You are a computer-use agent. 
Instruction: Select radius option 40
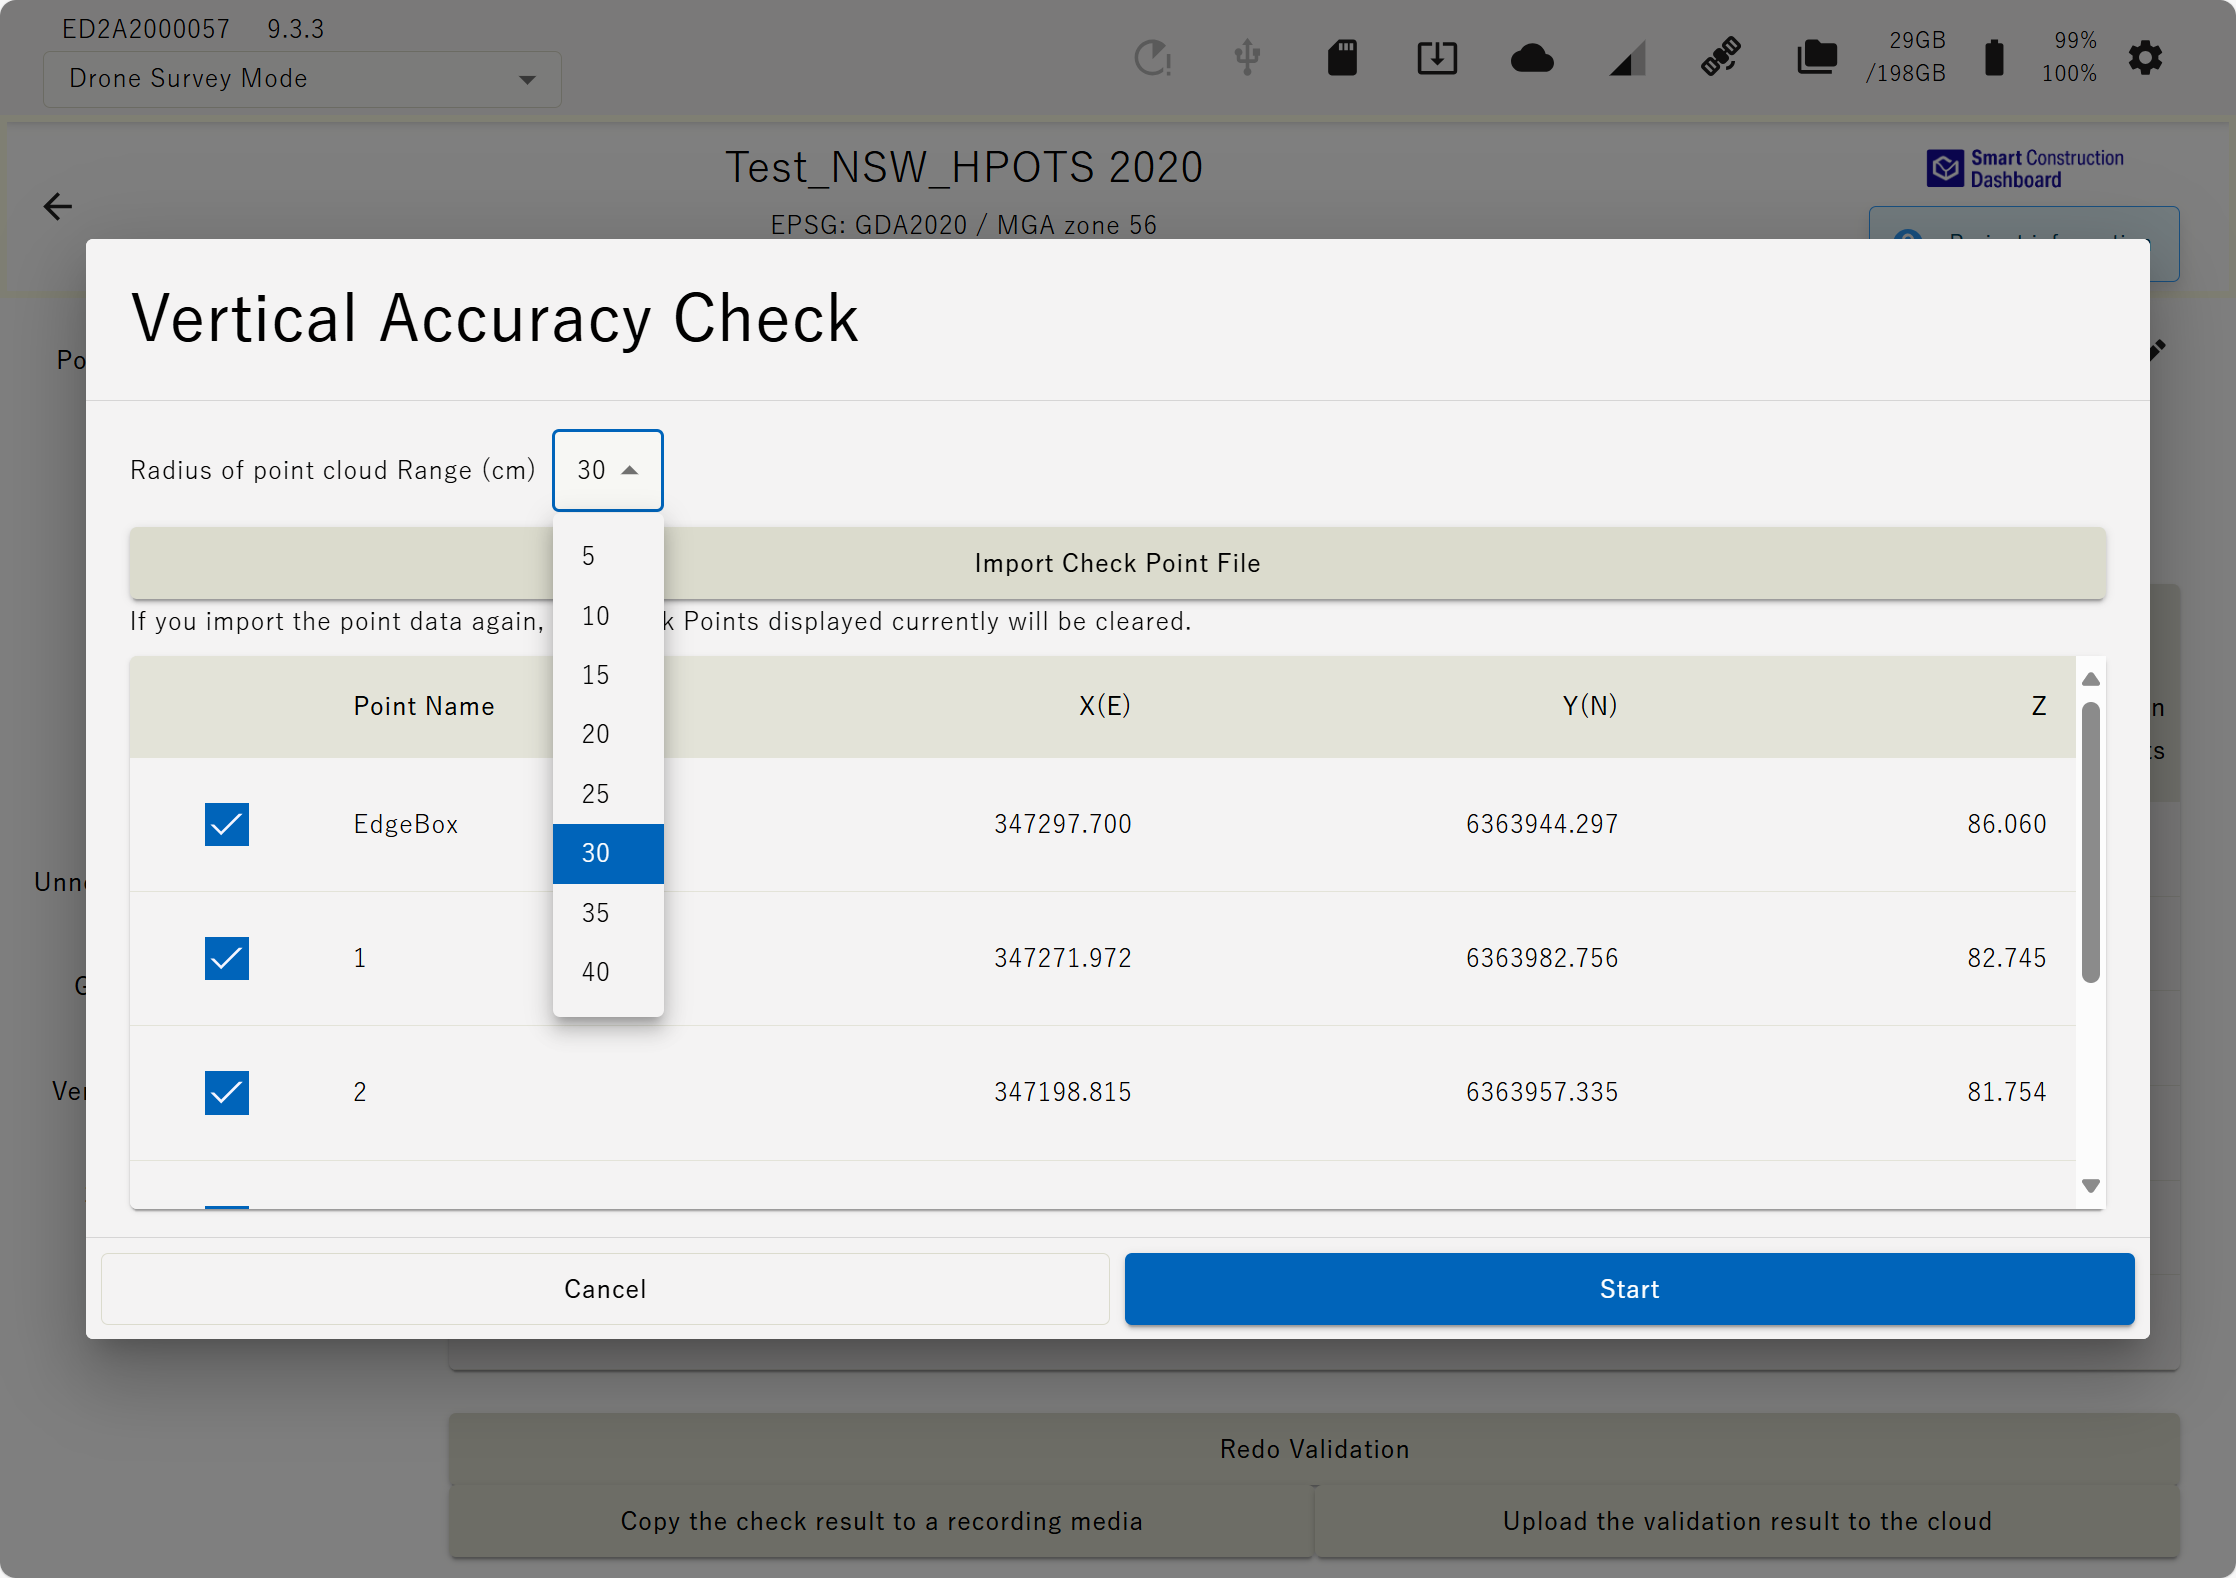point(608,972)
